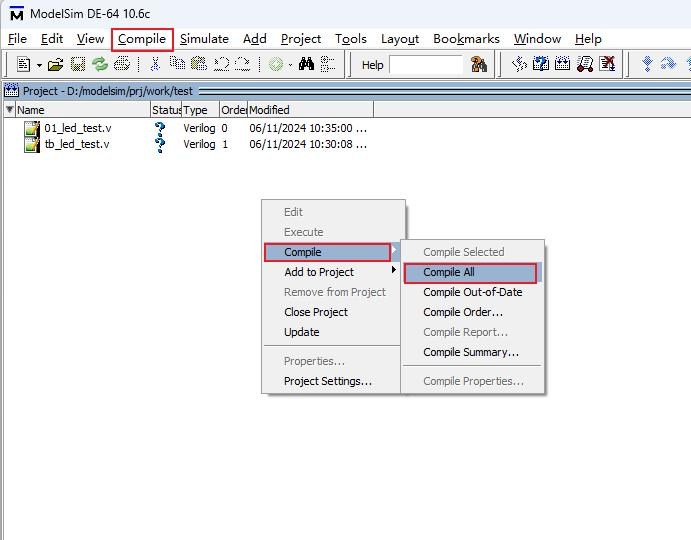691x540 pixels.
Task: Select the 01_led_test.v file row
Action: (x=195, y=128)
